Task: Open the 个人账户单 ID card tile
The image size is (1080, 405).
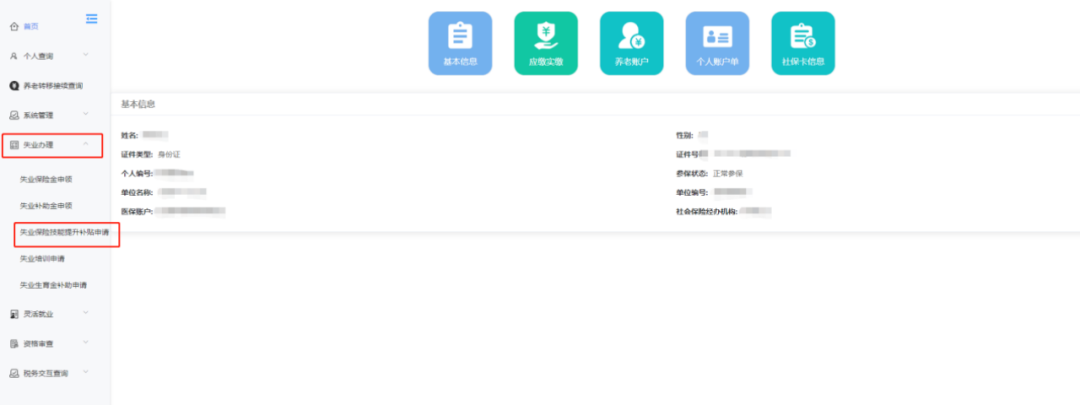Action: pyautogui.click(x=717, y=43)
